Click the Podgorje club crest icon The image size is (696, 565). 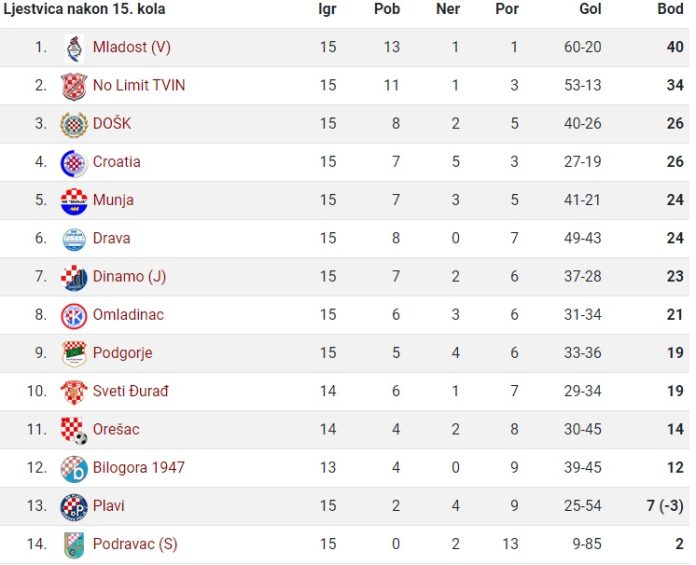tap(74, 354)
